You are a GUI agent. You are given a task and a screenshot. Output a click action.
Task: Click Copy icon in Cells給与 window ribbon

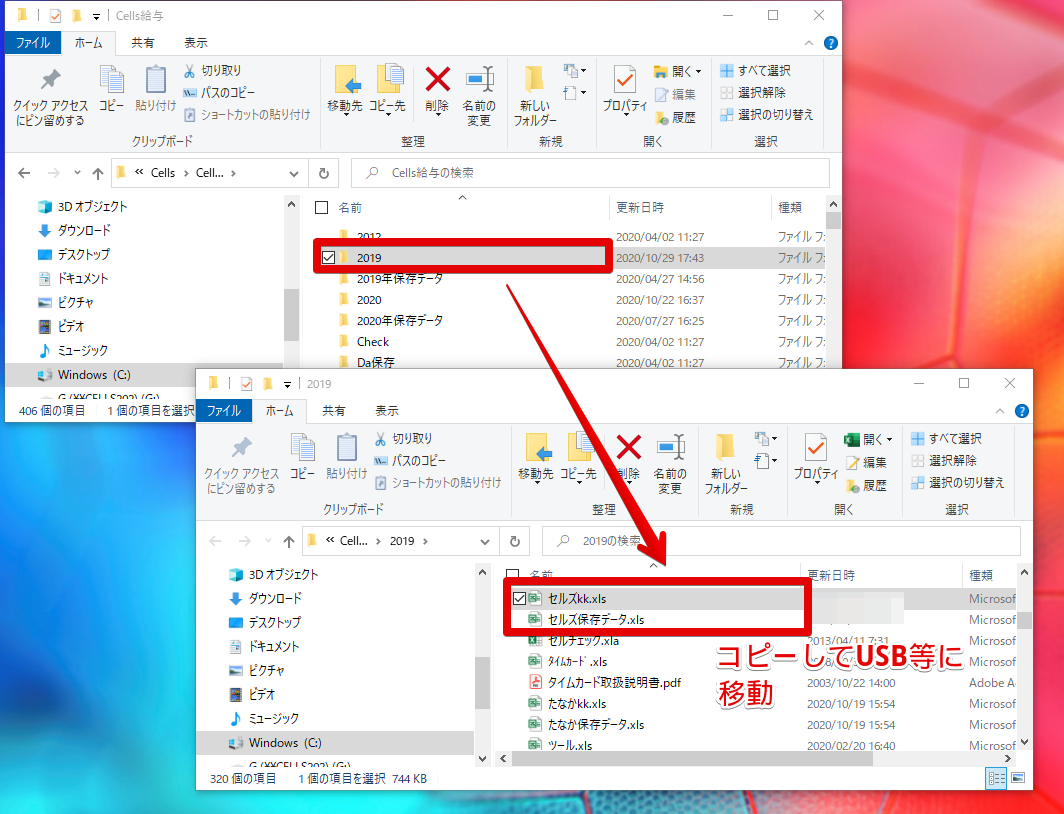pyautogui.click(x=112, y=88)
